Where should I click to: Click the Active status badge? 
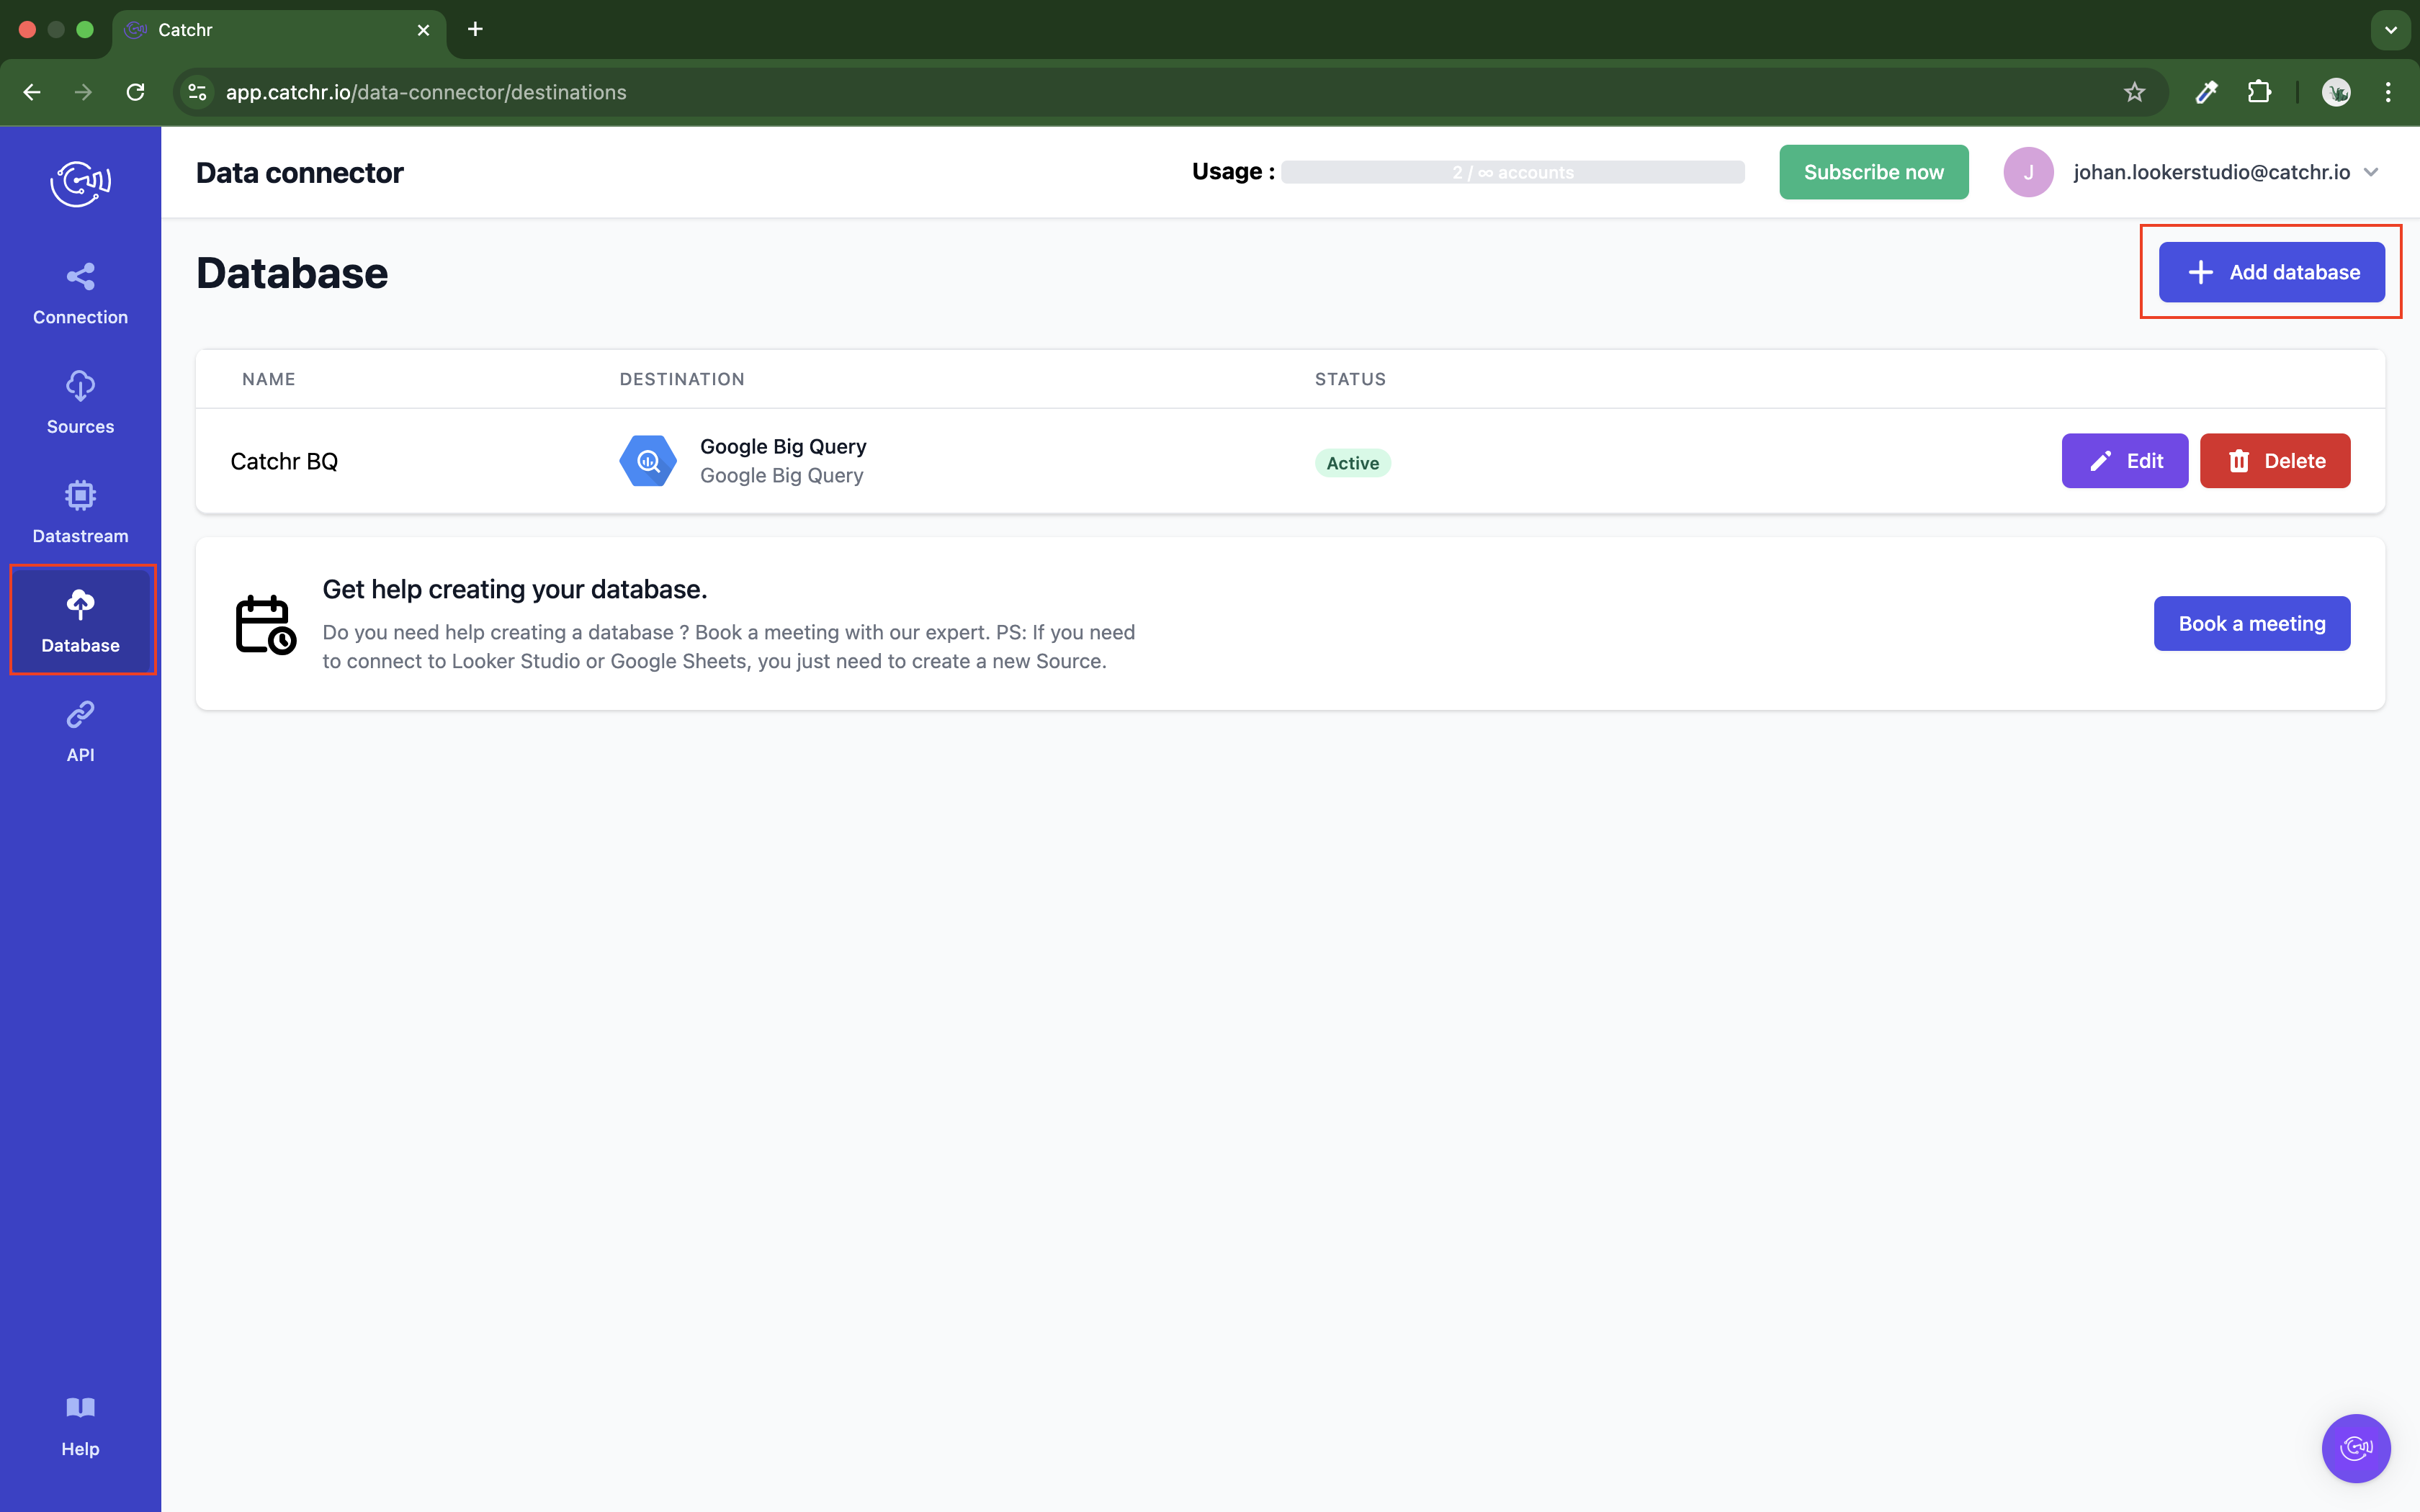click(1352, 463)
